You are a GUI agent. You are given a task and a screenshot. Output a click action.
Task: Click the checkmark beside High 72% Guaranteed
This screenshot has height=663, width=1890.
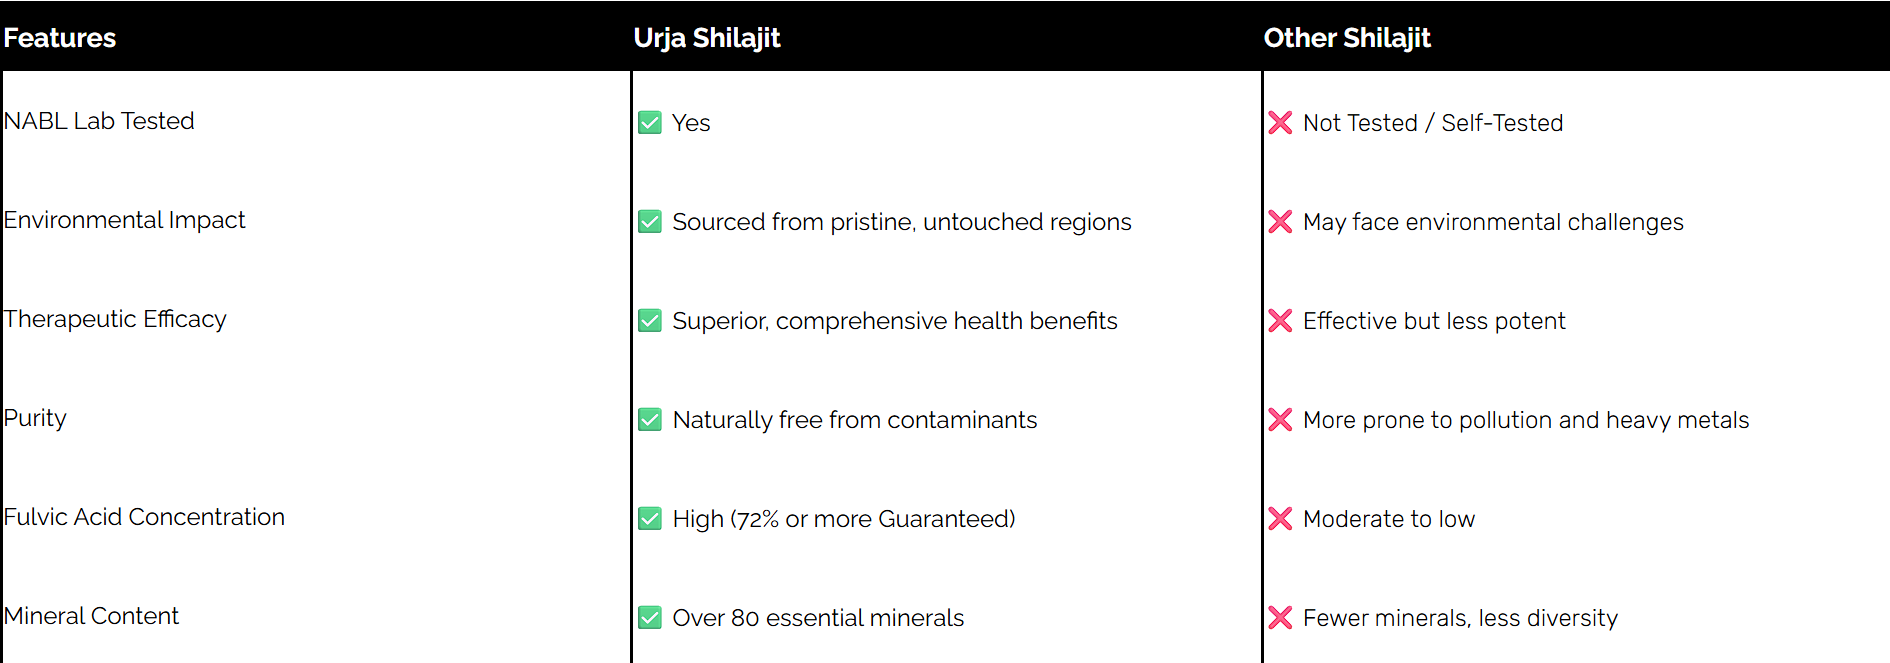tap(650, 519)
